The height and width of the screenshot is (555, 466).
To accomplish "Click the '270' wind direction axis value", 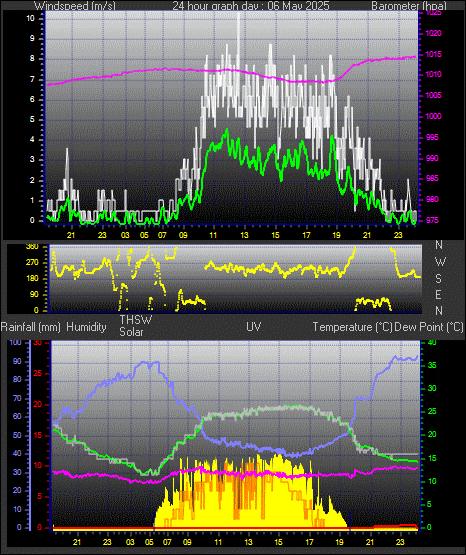I will pyautogui.click(x=33, y=263).
